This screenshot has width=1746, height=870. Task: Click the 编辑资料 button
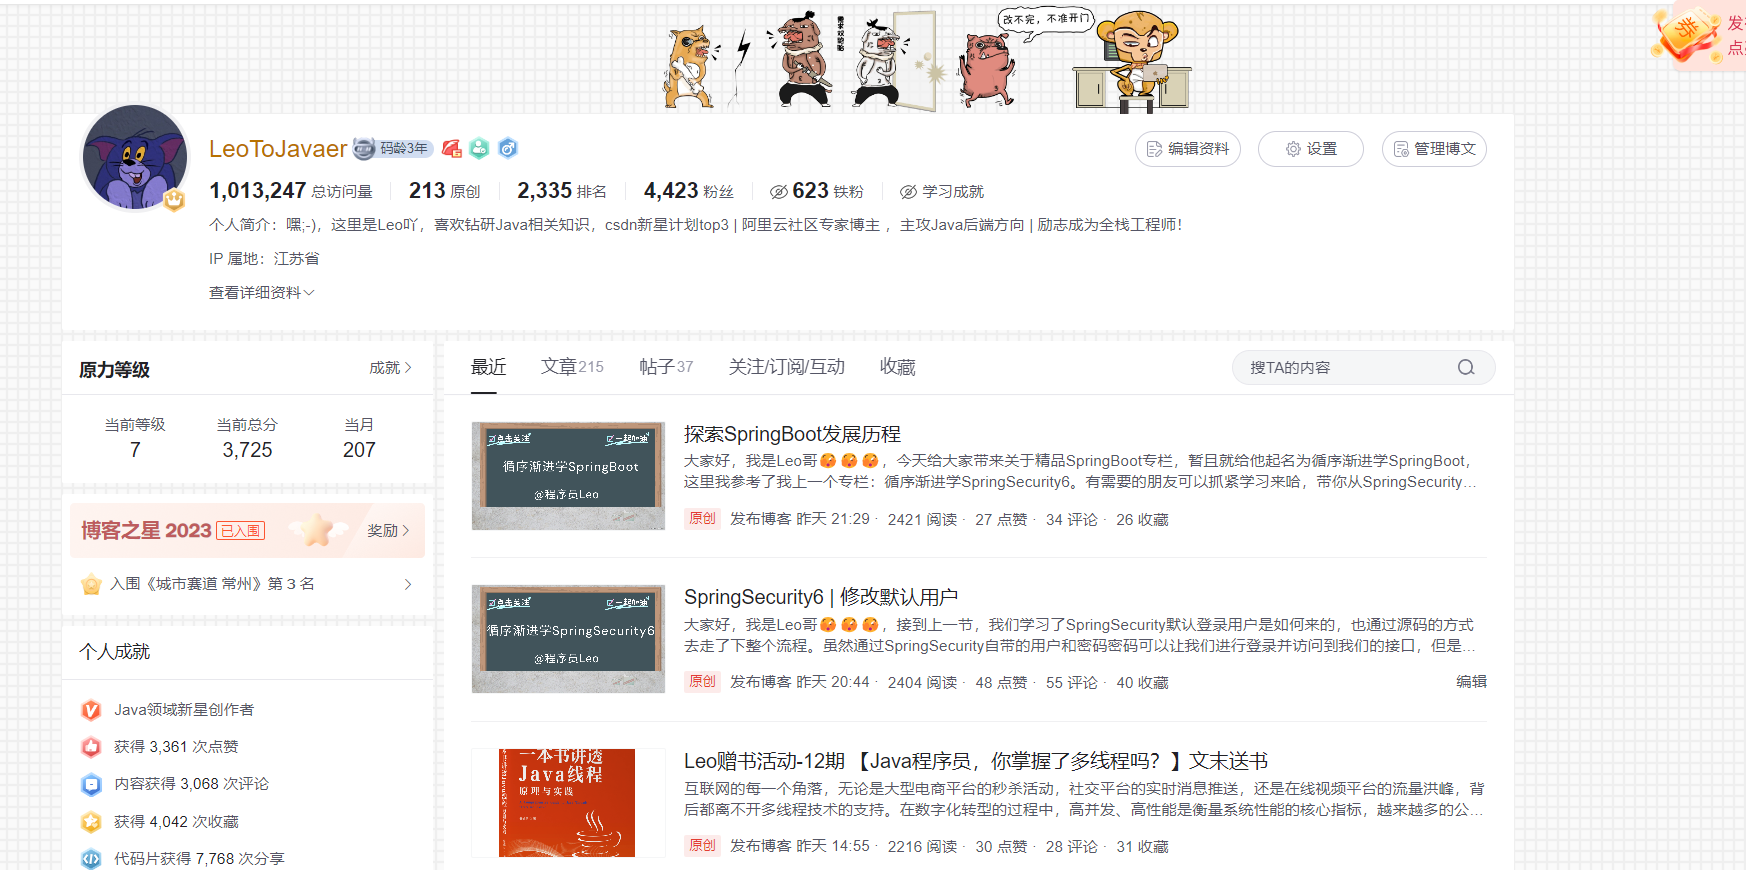point(1188,149)
